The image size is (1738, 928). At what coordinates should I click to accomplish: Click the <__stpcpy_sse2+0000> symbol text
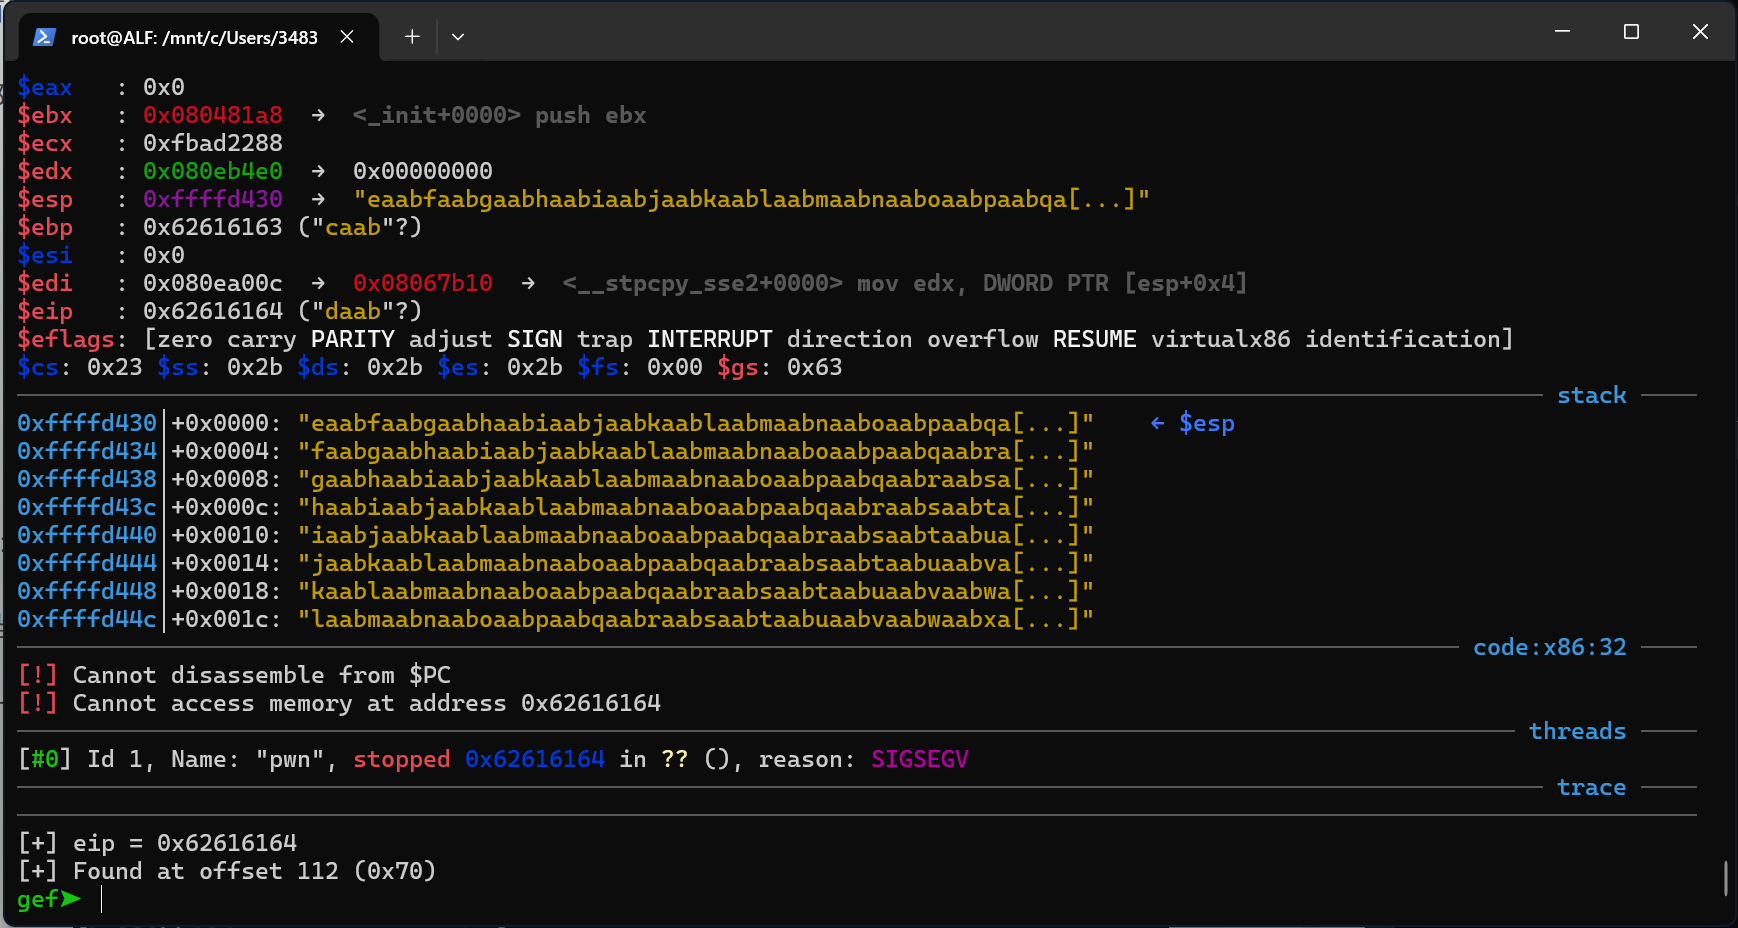pyautogui.click(x=703, y=283)
